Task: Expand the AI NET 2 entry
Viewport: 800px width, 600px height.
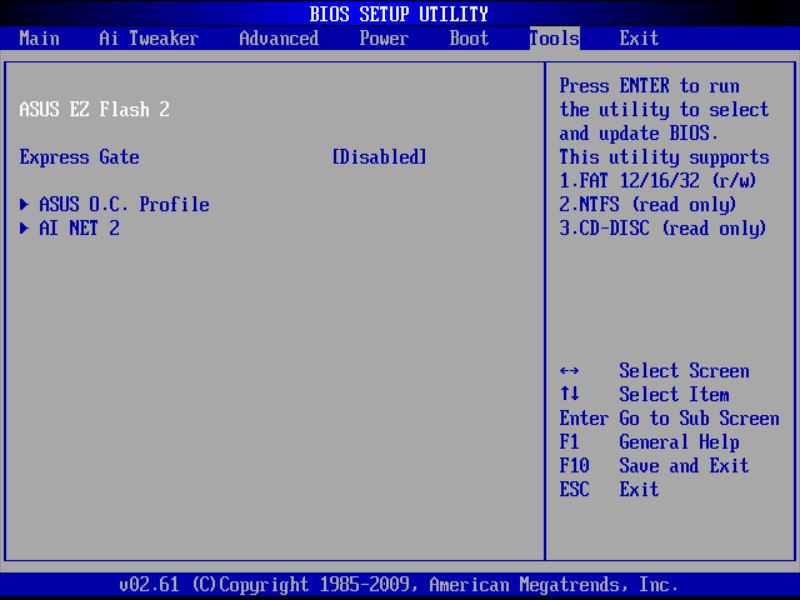Action: click(x=85, y=228)
